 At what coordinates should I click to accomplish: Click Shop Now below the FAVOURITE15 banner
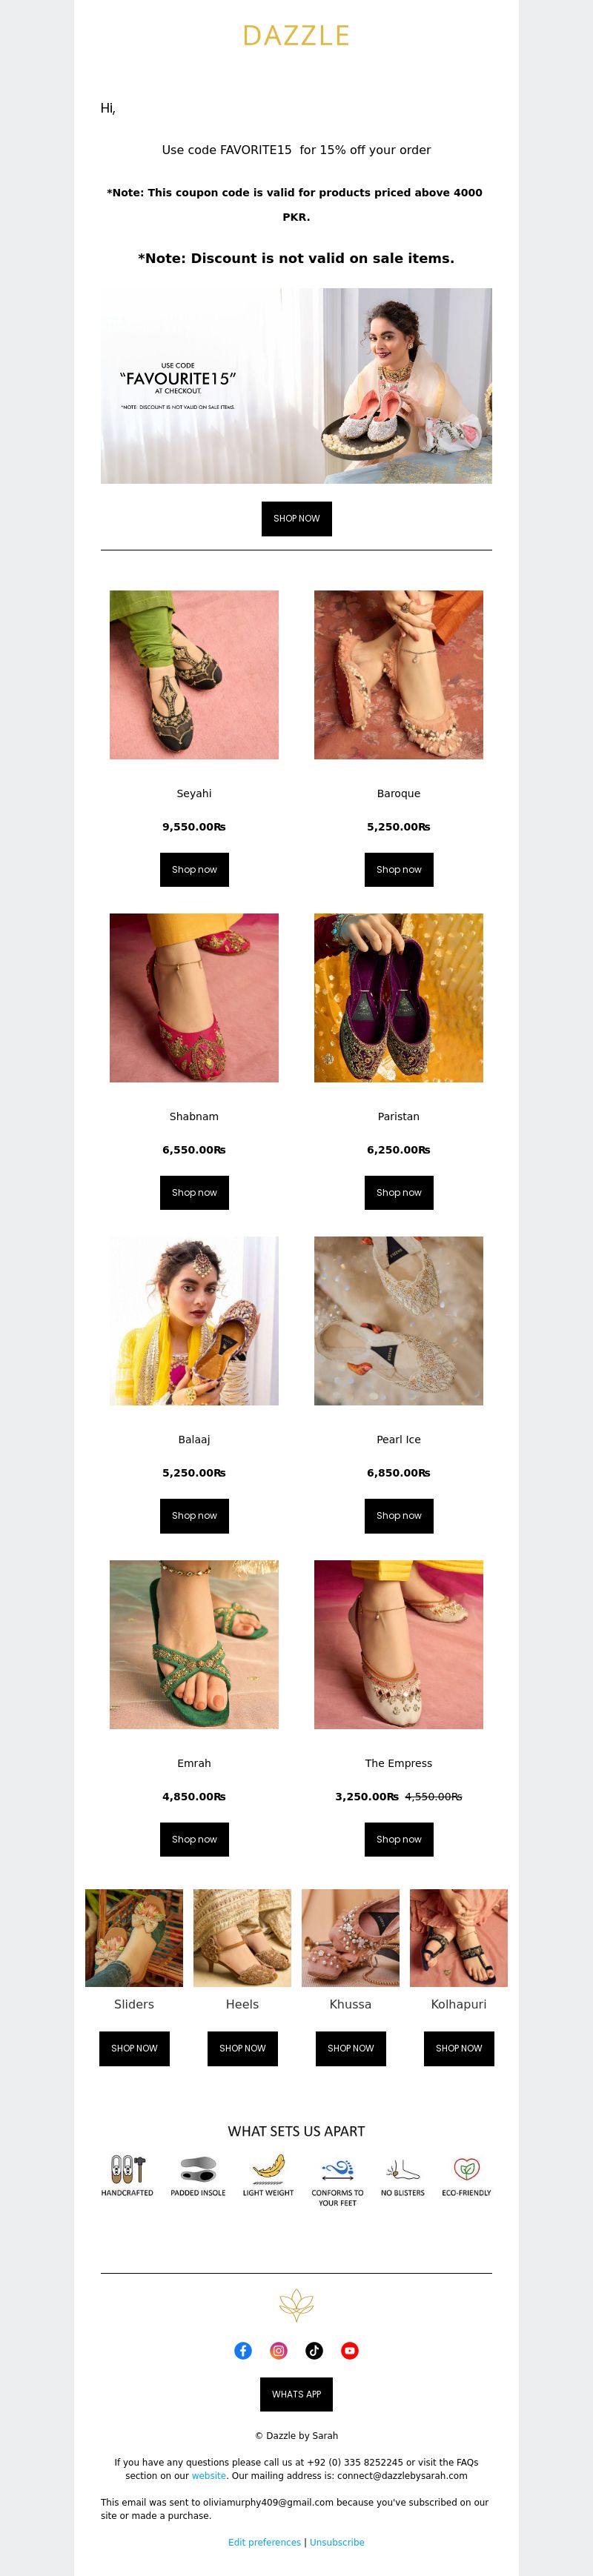(296, 518)
